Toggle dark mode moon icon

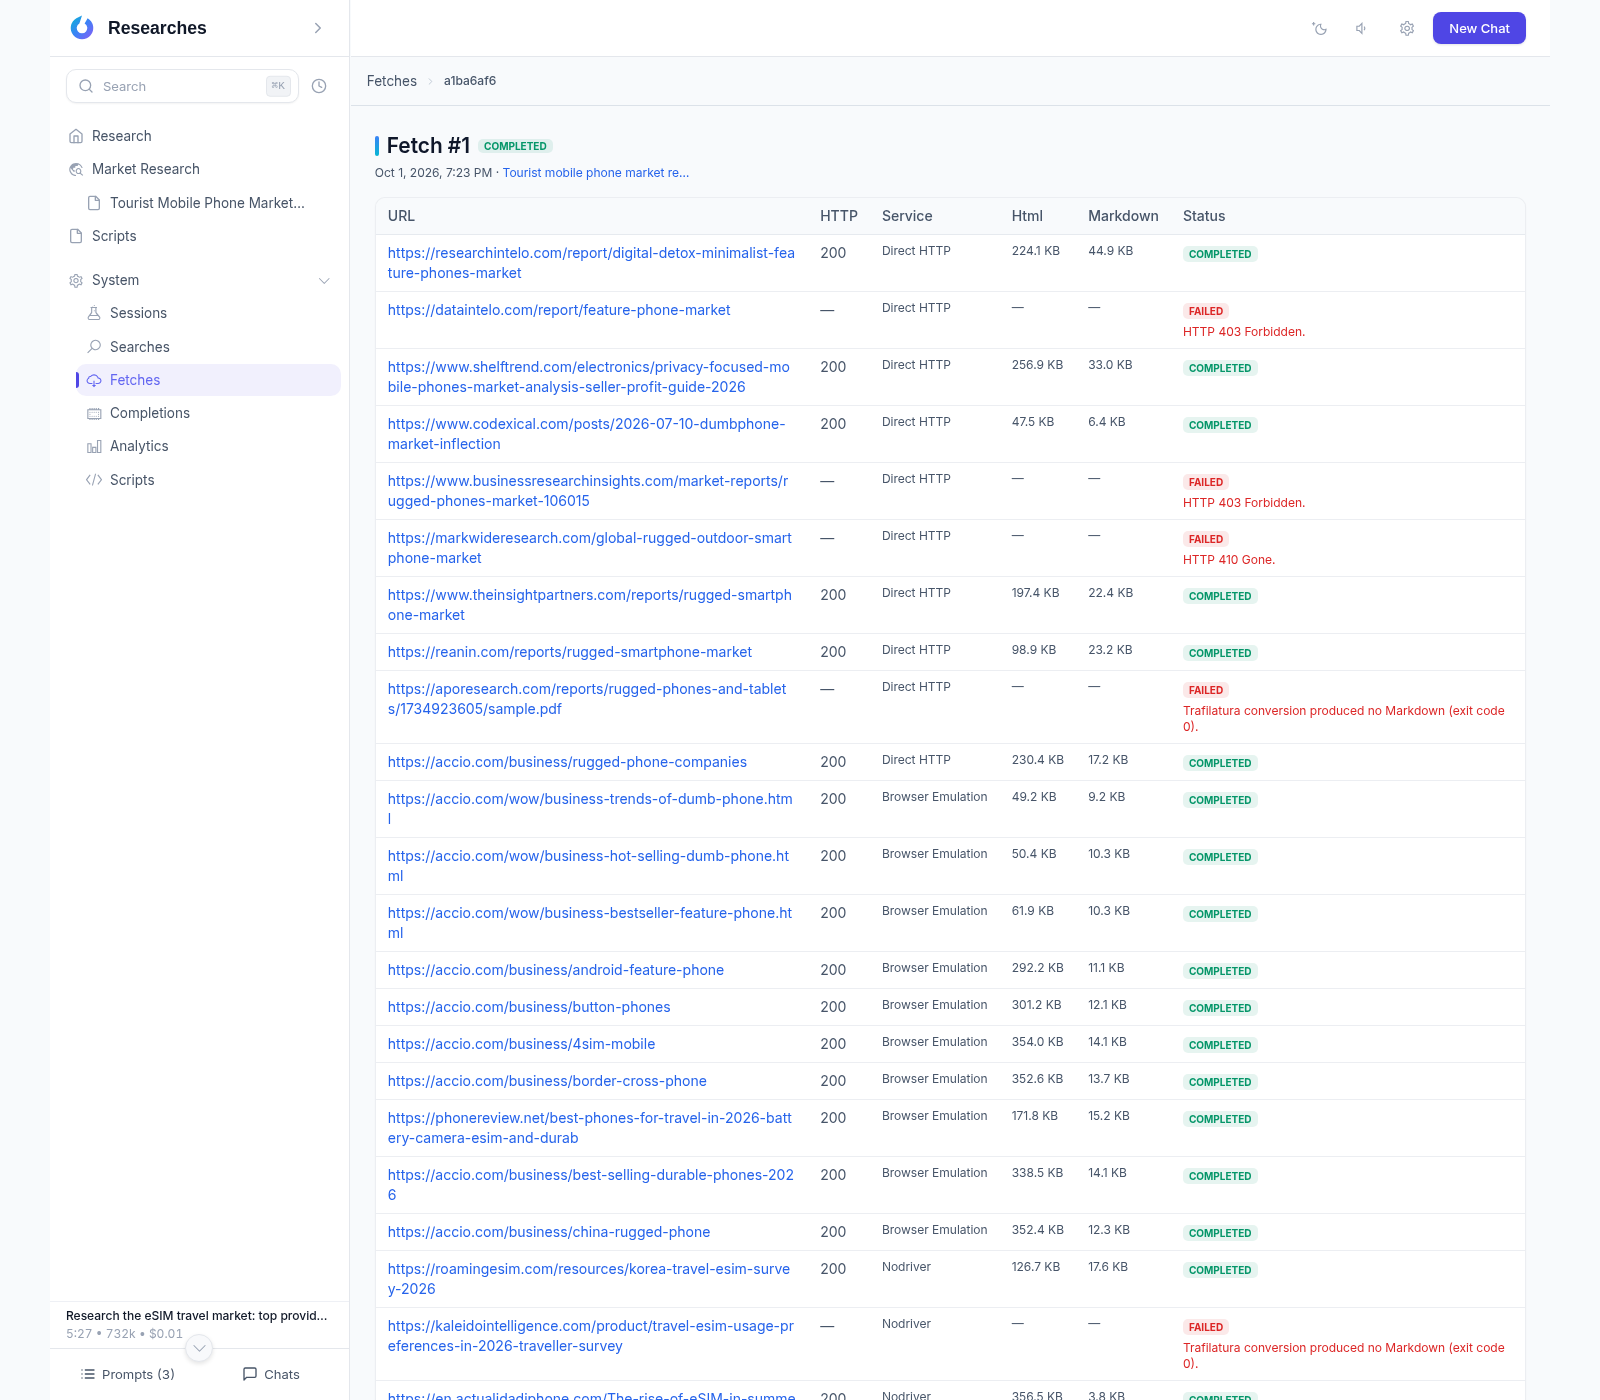(1320, 28)
